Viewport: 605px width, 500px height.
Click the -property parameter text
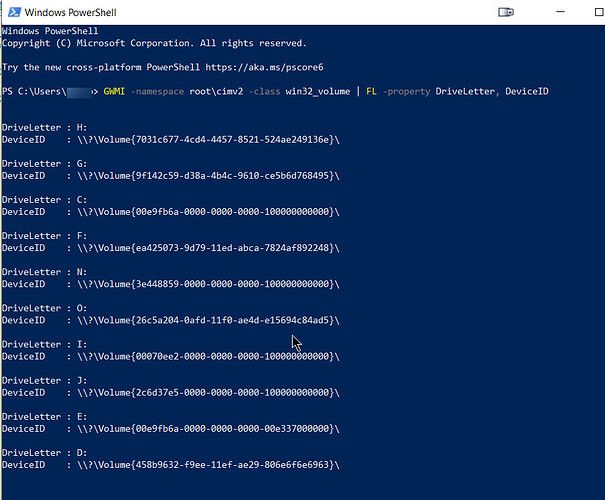click(x=406, y=91)
